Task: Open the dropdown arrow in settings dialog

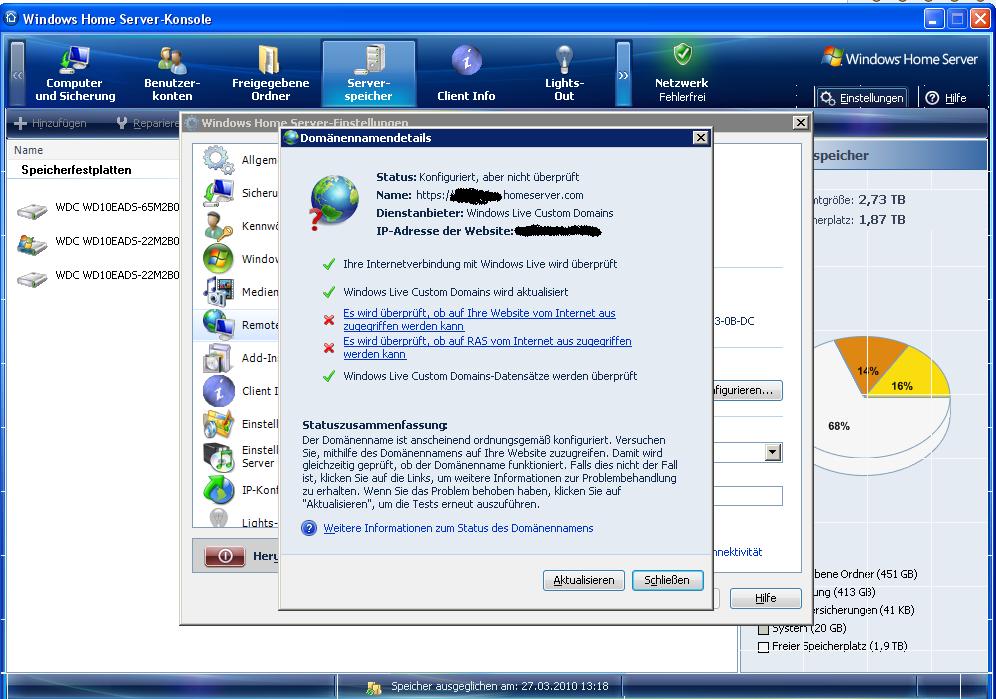Action: (772, 452)
